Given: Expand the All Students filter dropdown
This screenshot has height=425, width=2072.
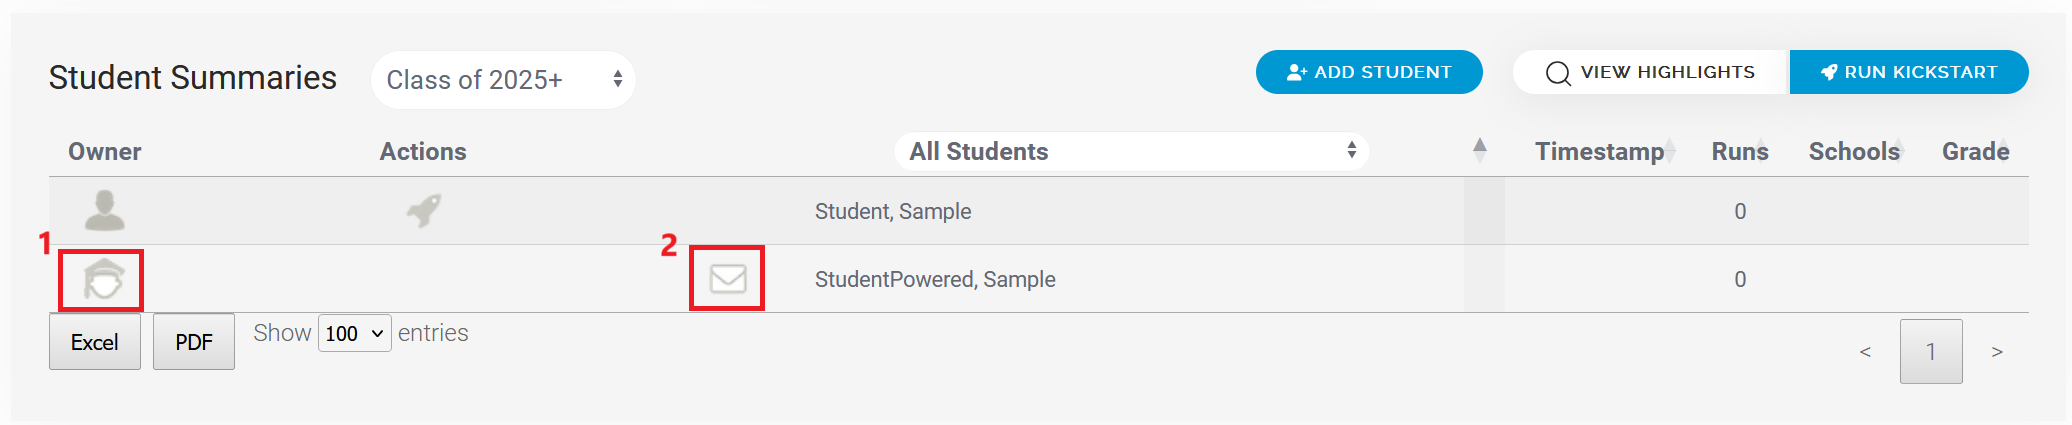Looking at the screenshot, I should 1131,151.
